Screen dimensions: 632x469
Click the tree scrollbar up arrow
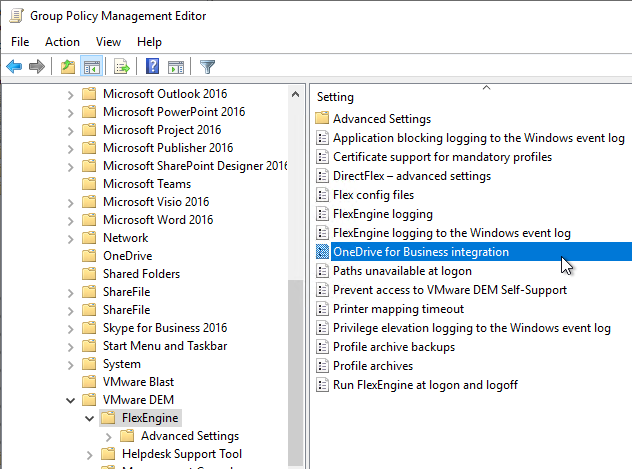coord(295,94)
